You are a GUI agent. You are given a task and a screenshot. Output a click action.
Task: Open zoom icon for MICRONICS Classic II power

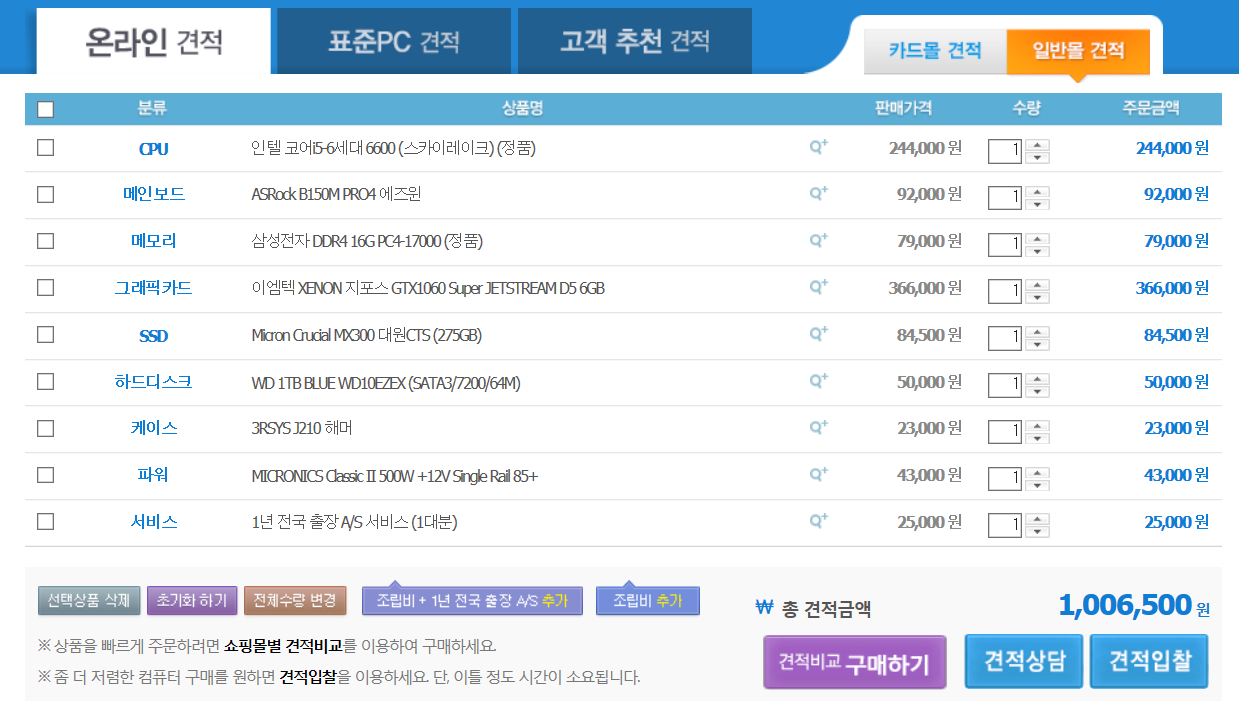tap(818, 474)
